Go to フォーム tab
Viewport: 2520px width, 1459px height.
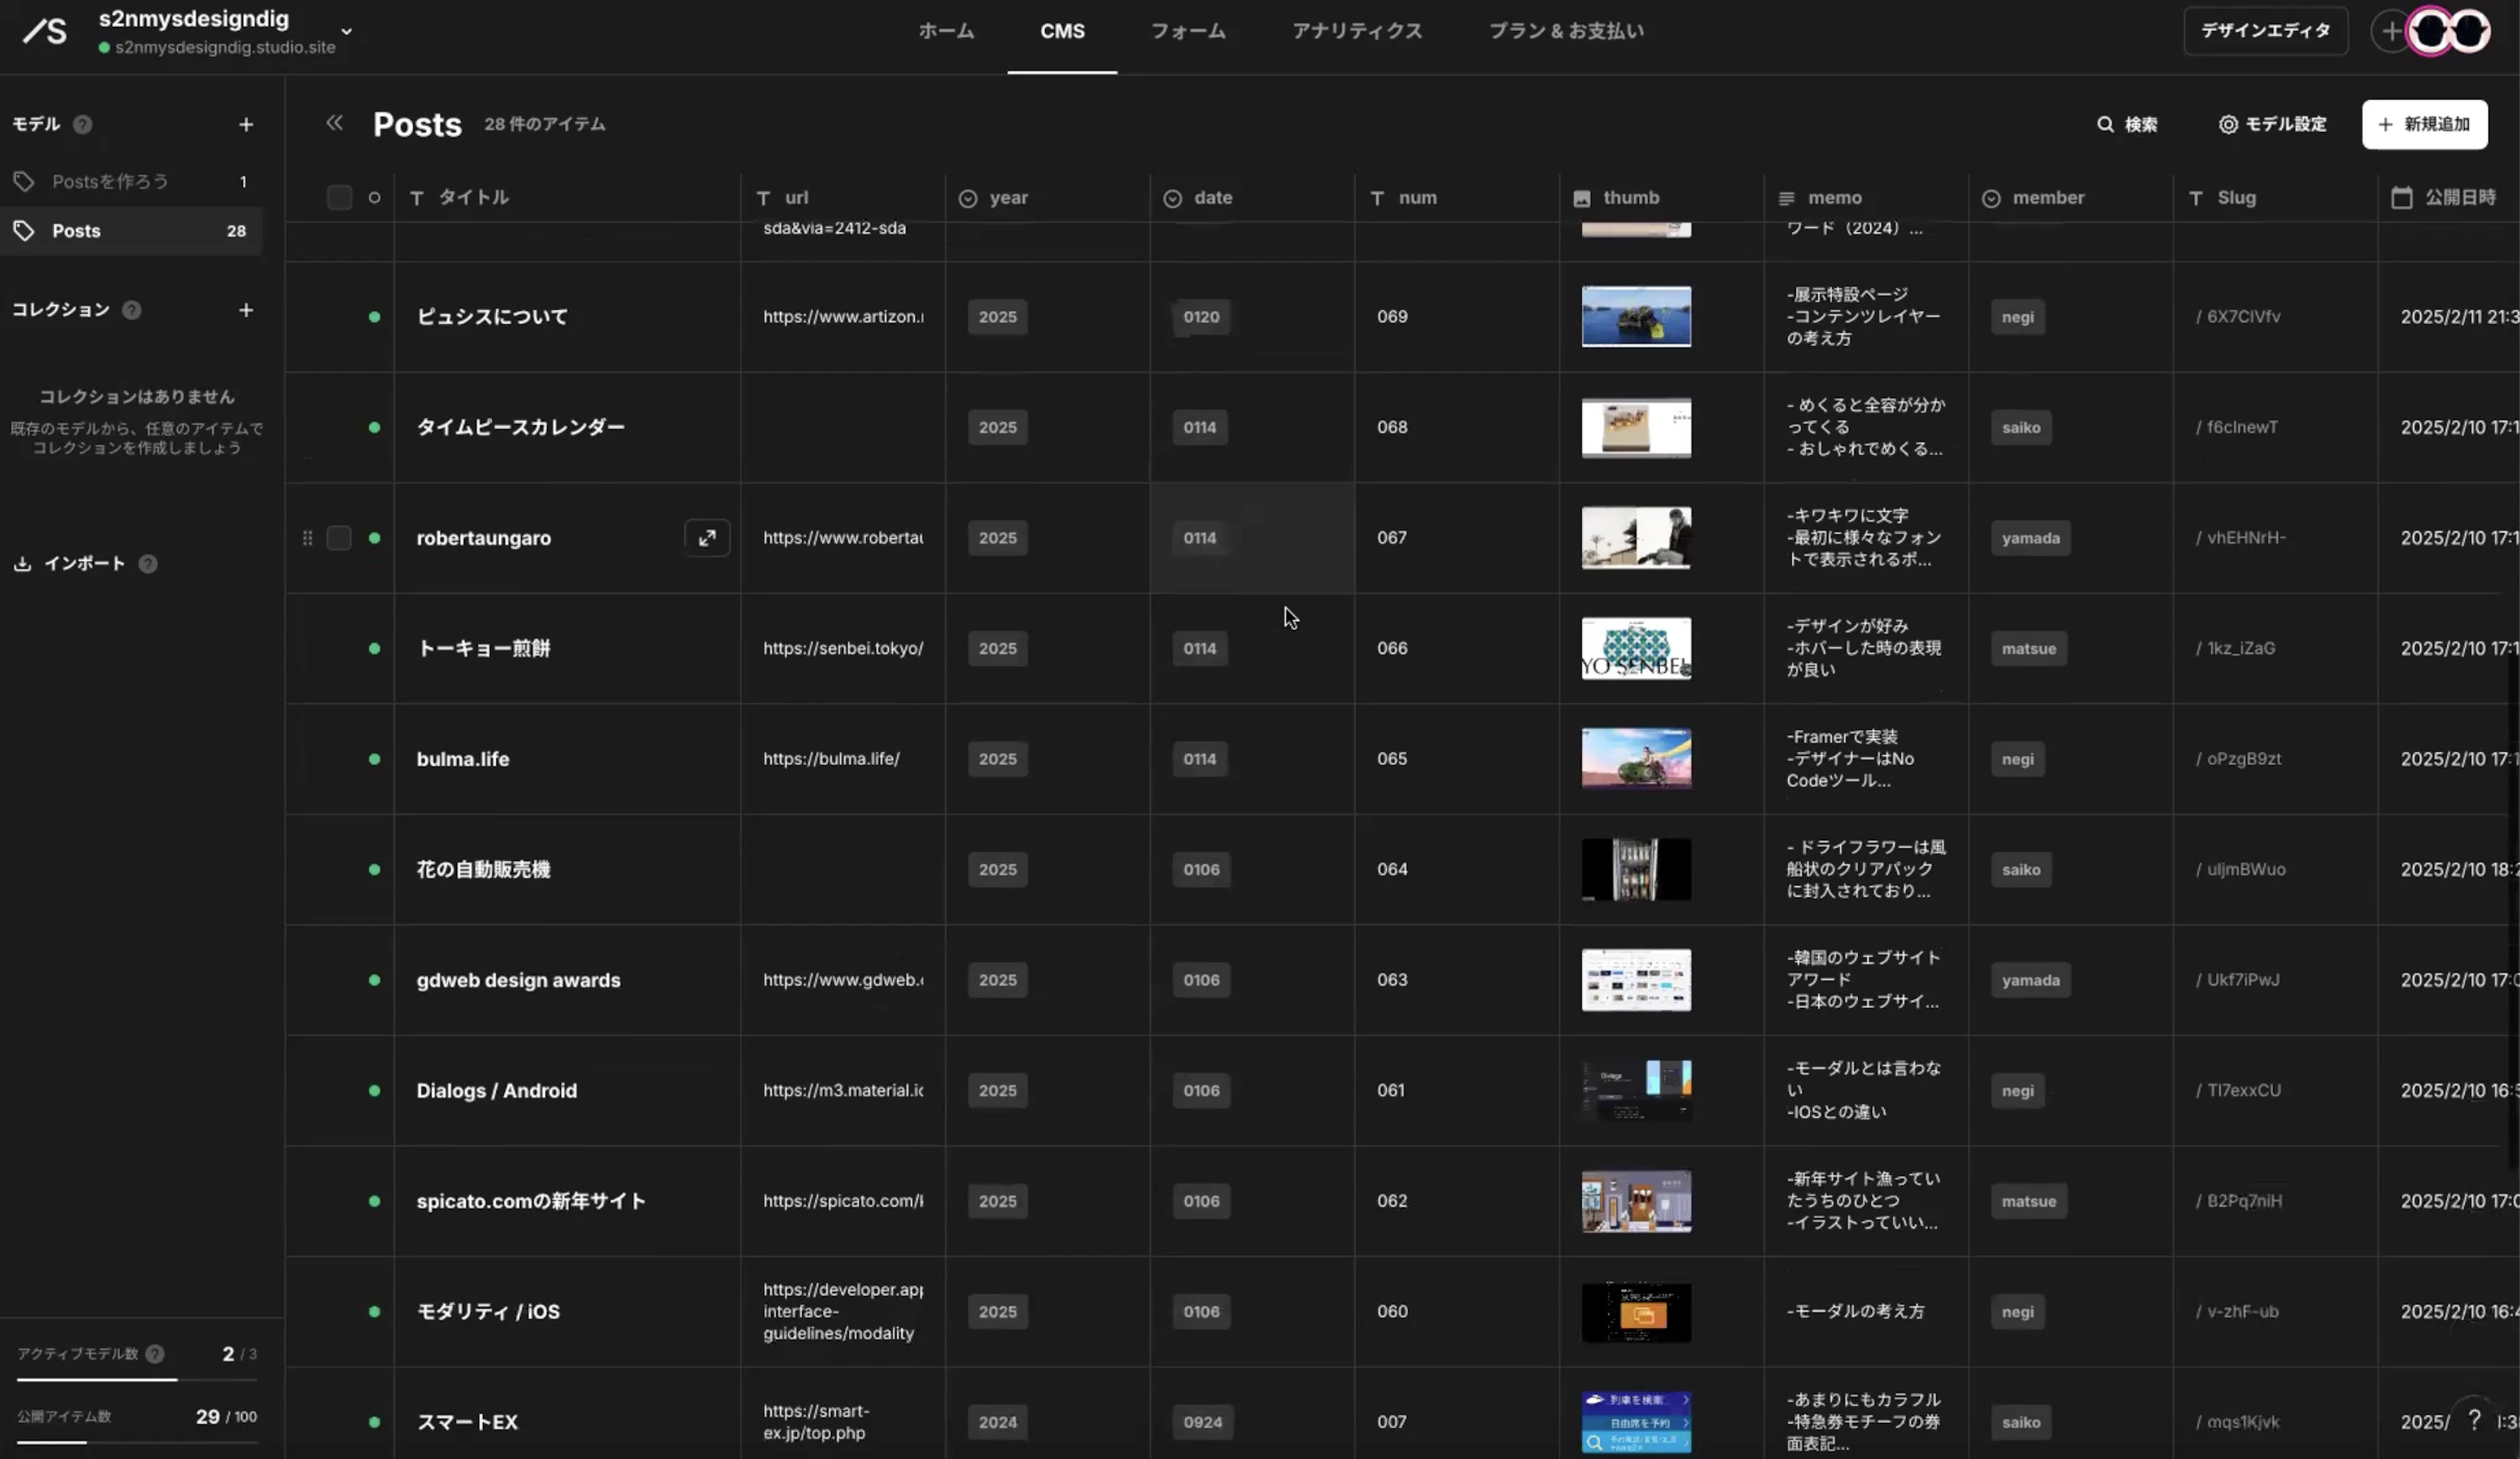point(1187,31)
